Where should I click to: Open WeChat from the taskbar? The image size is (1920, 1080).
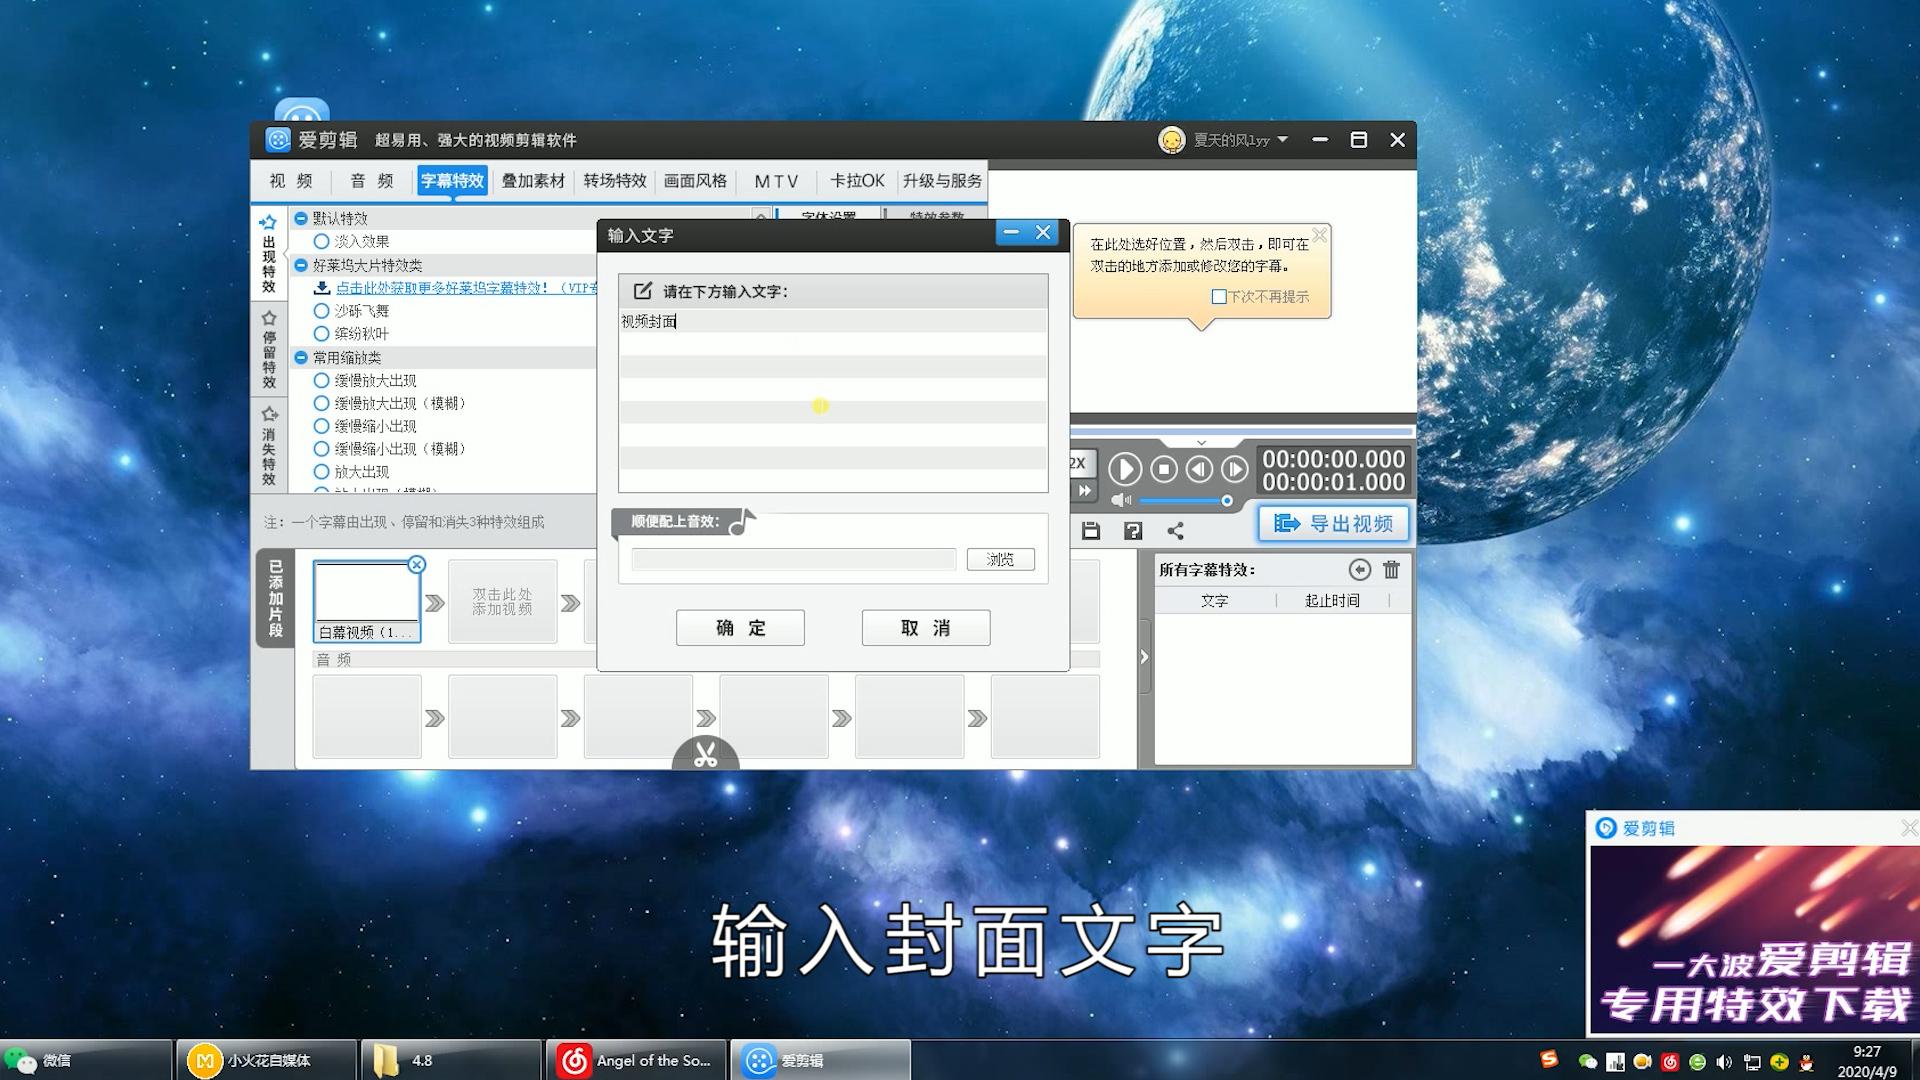[x=86, y=1060]
